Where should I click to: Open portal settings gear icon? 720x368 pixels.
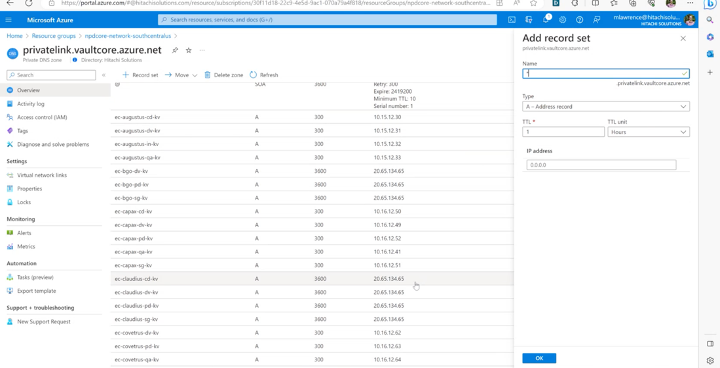tap(562, 20)
